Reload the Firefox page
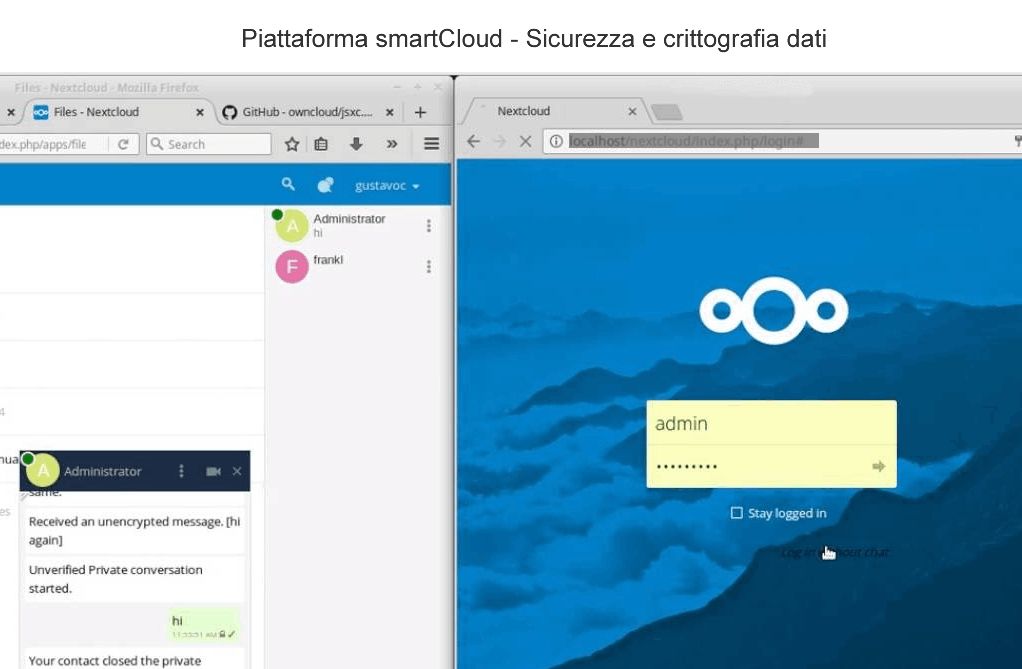Viewport: 1022px width, 669px height. point(123,144)
